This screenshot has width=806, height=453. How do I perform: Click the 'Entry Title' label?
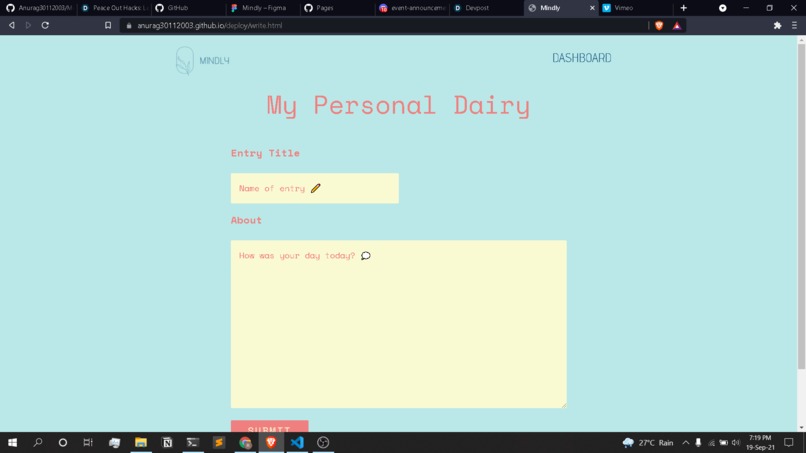265,153
